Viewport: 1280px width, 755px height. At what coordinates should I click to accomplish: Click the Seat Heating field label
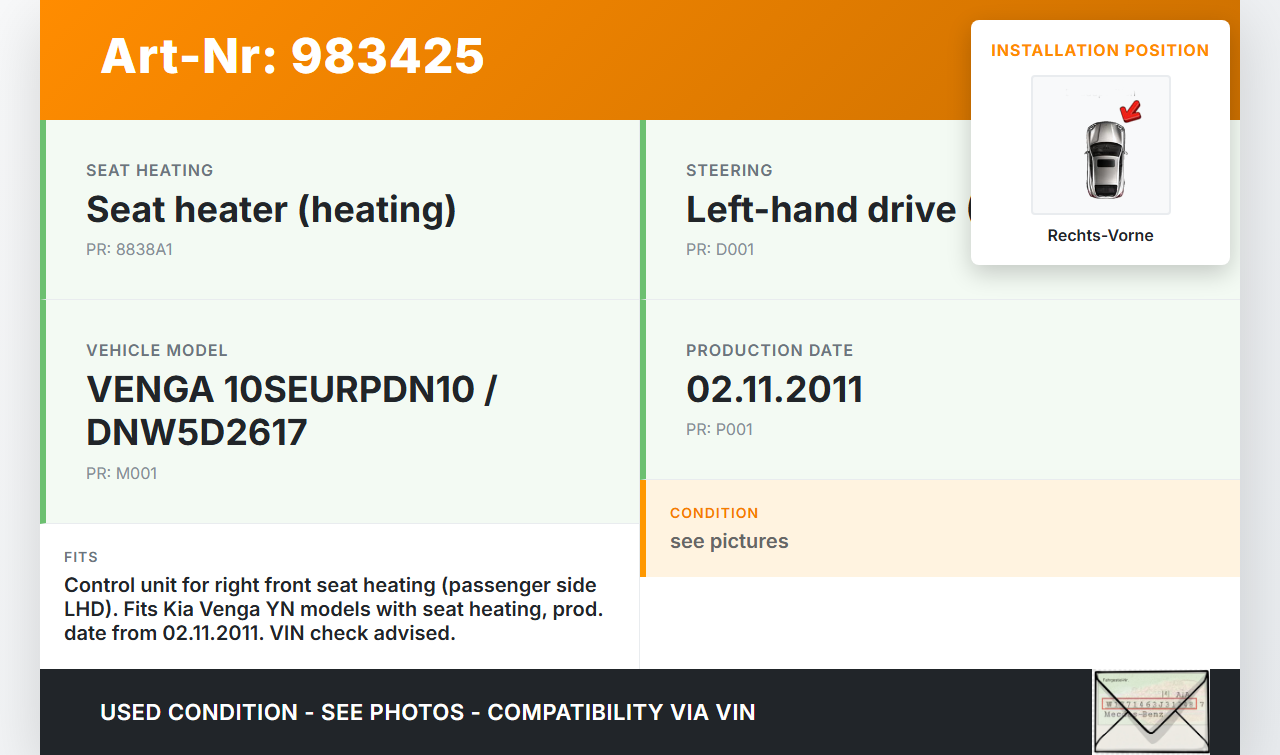(150, 171)
